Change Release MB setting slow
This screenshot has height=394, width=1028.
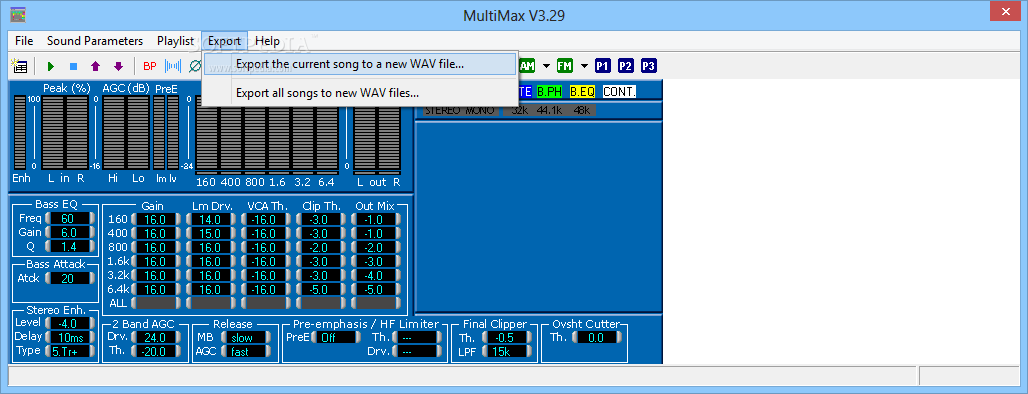pyautogui.click(x=246, y=338)
